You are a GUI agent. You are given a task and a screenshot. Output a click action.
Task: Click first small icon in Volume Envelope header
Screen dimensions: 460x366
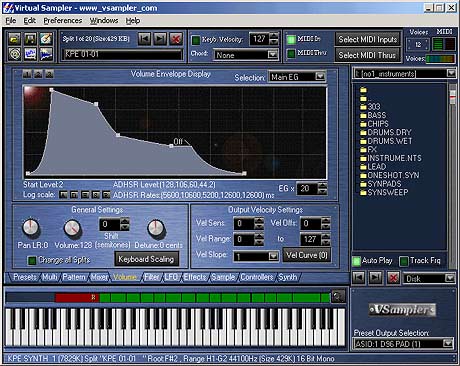click(27, 74)
